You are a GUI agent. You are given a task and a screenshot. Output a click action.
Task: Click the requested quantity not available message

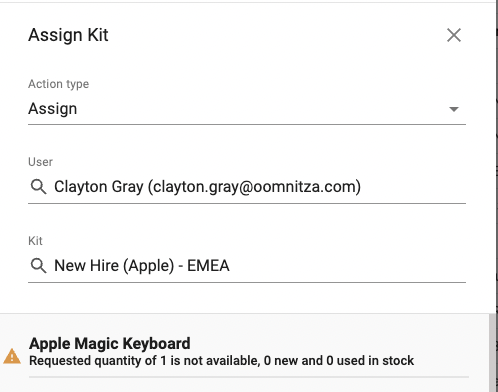tap(221, 361)
